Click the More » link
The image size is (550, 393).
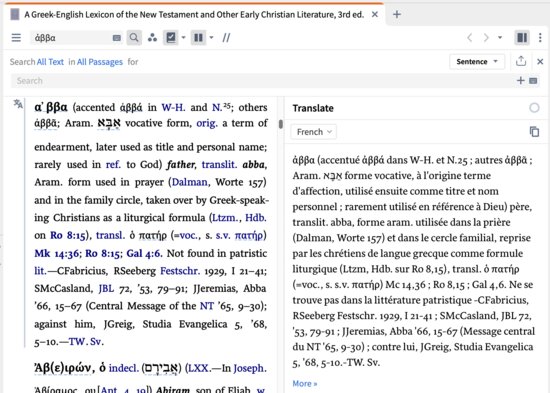(x=305, y=384)
